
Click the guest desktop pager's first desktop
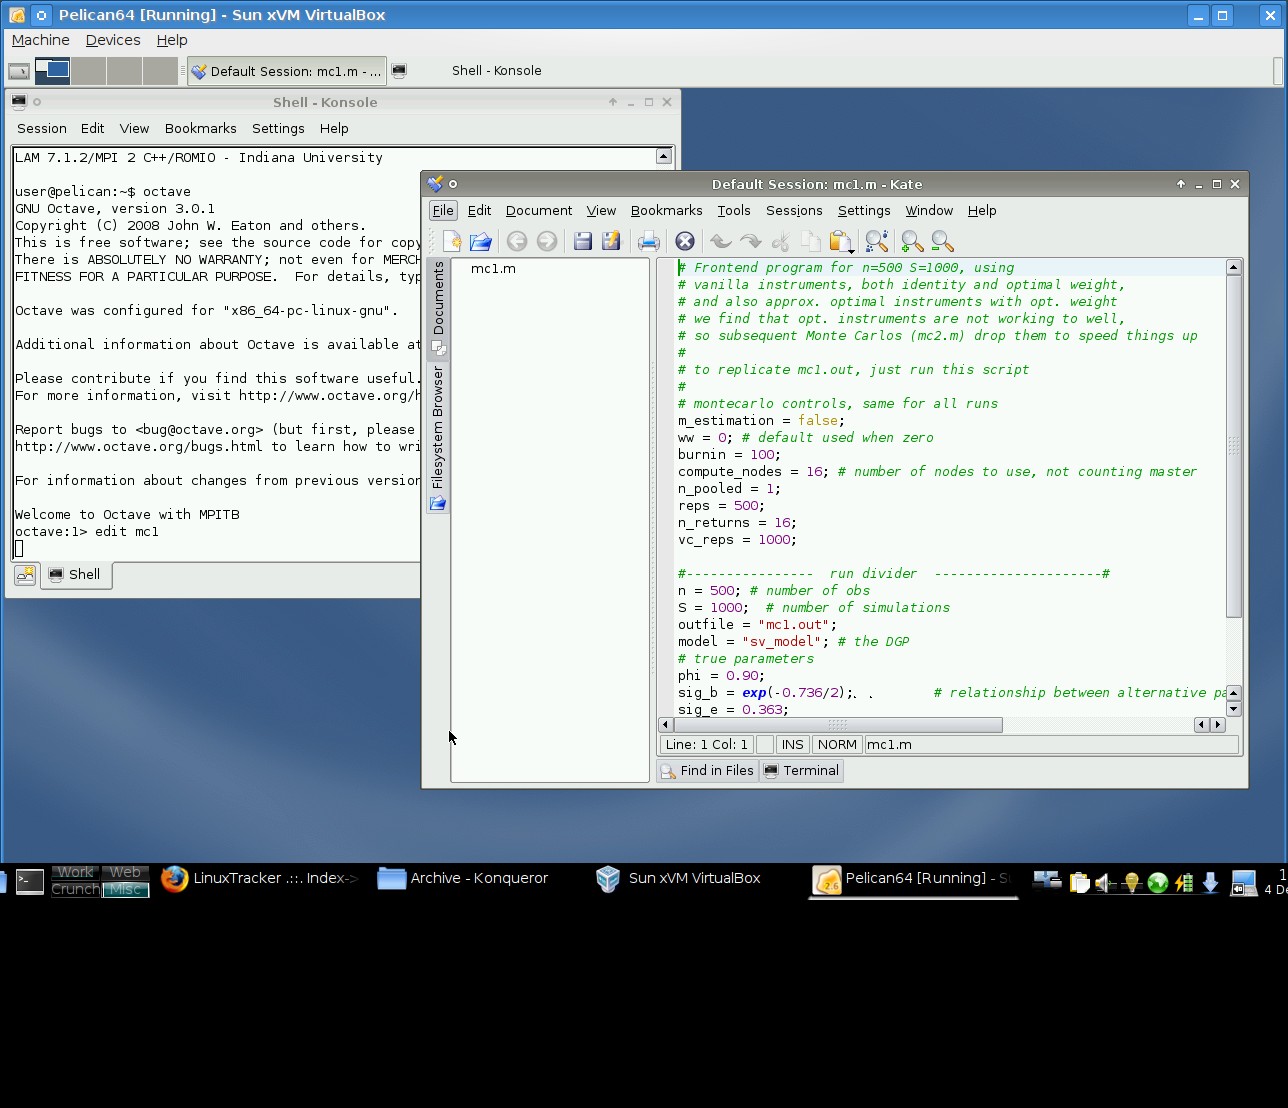(x=52, y=70)
